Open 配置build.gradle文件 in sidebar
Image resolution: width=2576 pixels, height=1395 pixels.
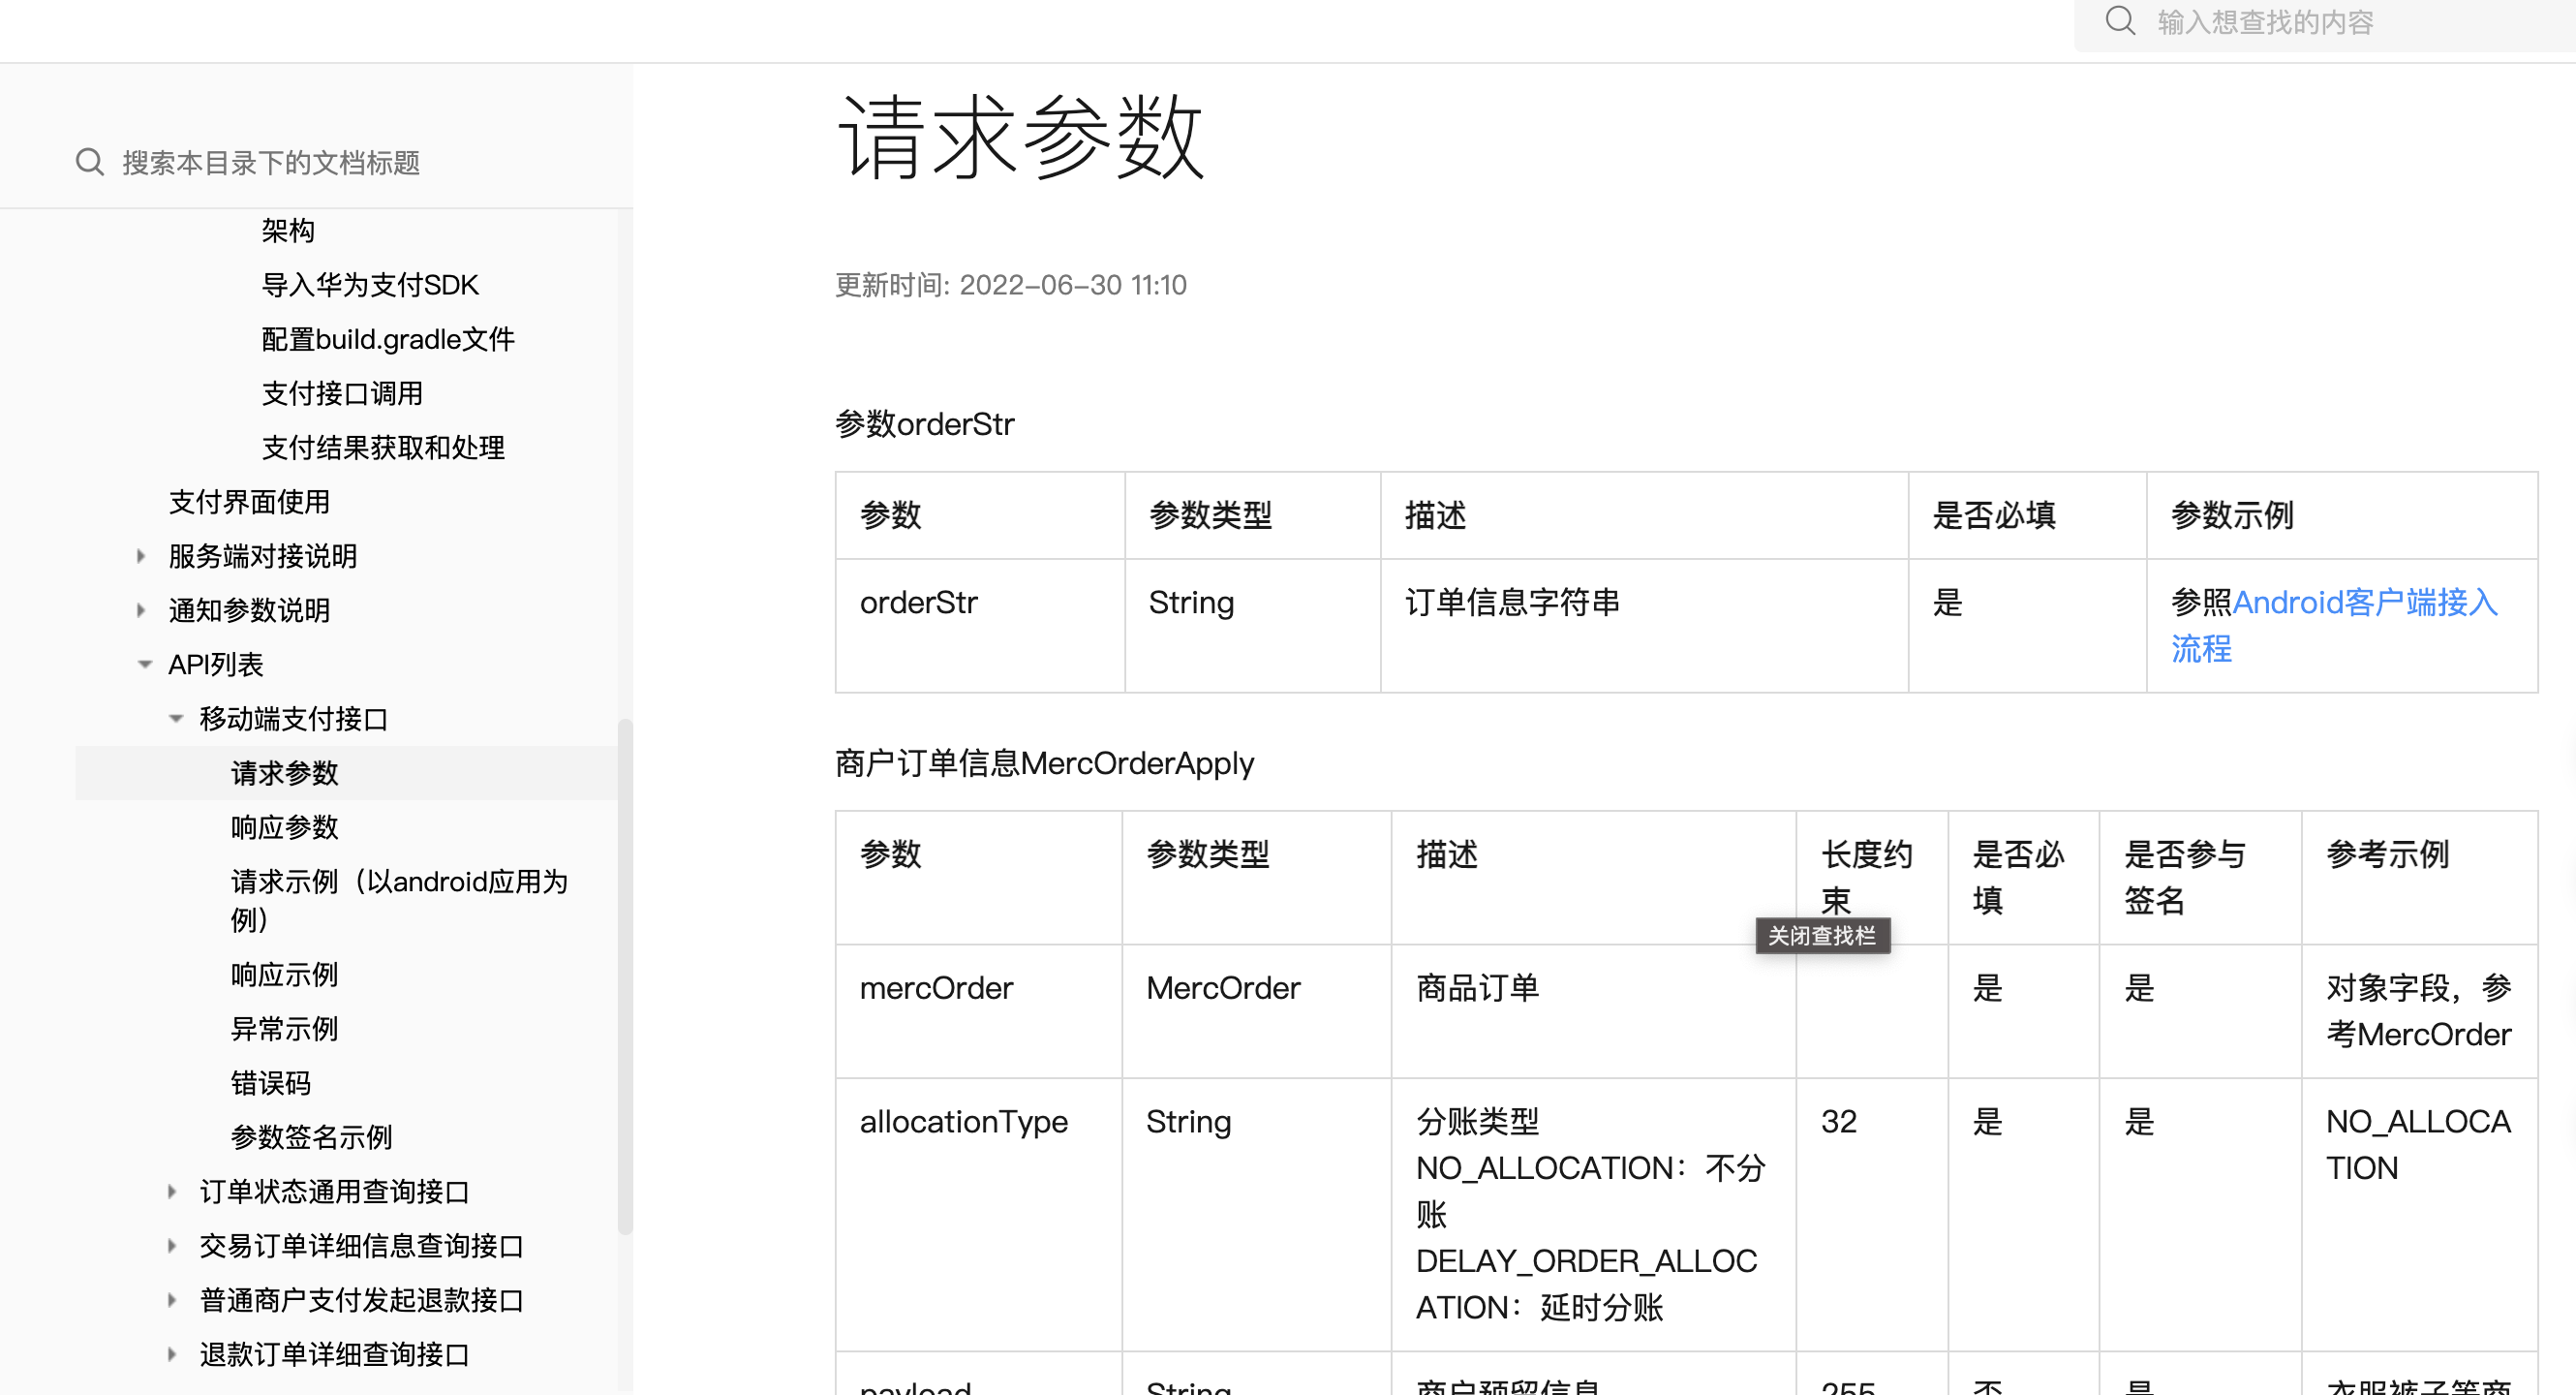pos(388,339)
